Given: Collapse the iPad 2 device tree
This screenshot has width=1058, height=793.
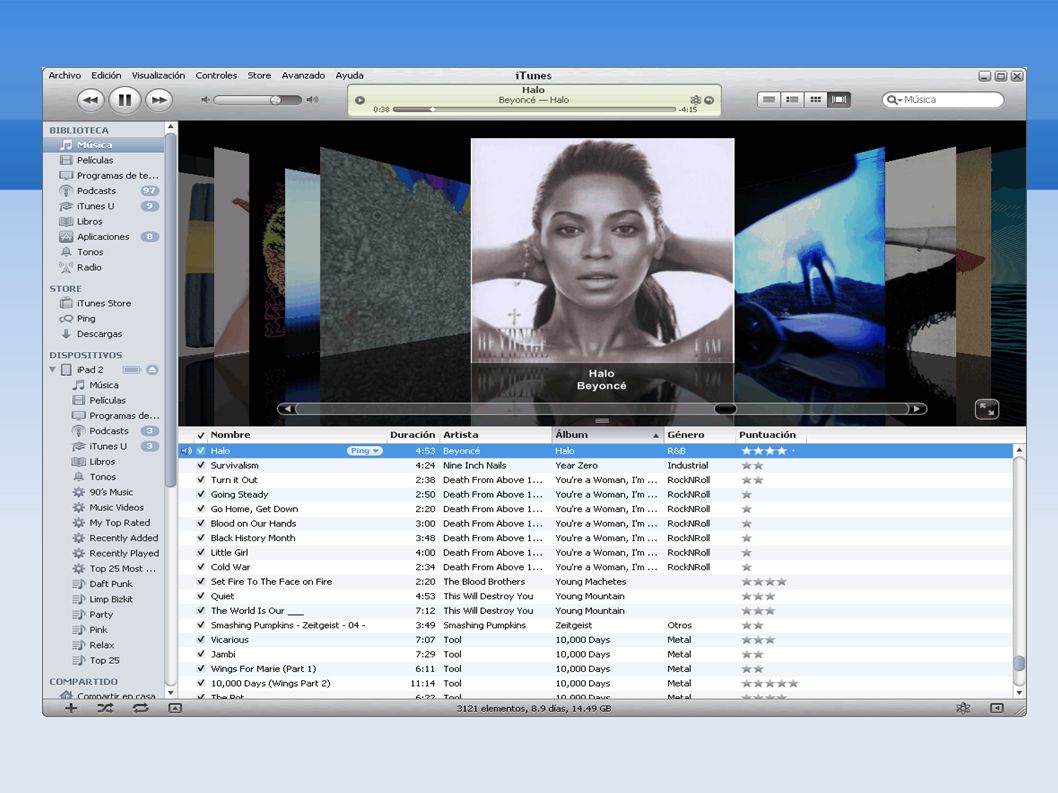Looking at the screenshot, I should click(x=53, y=370).
